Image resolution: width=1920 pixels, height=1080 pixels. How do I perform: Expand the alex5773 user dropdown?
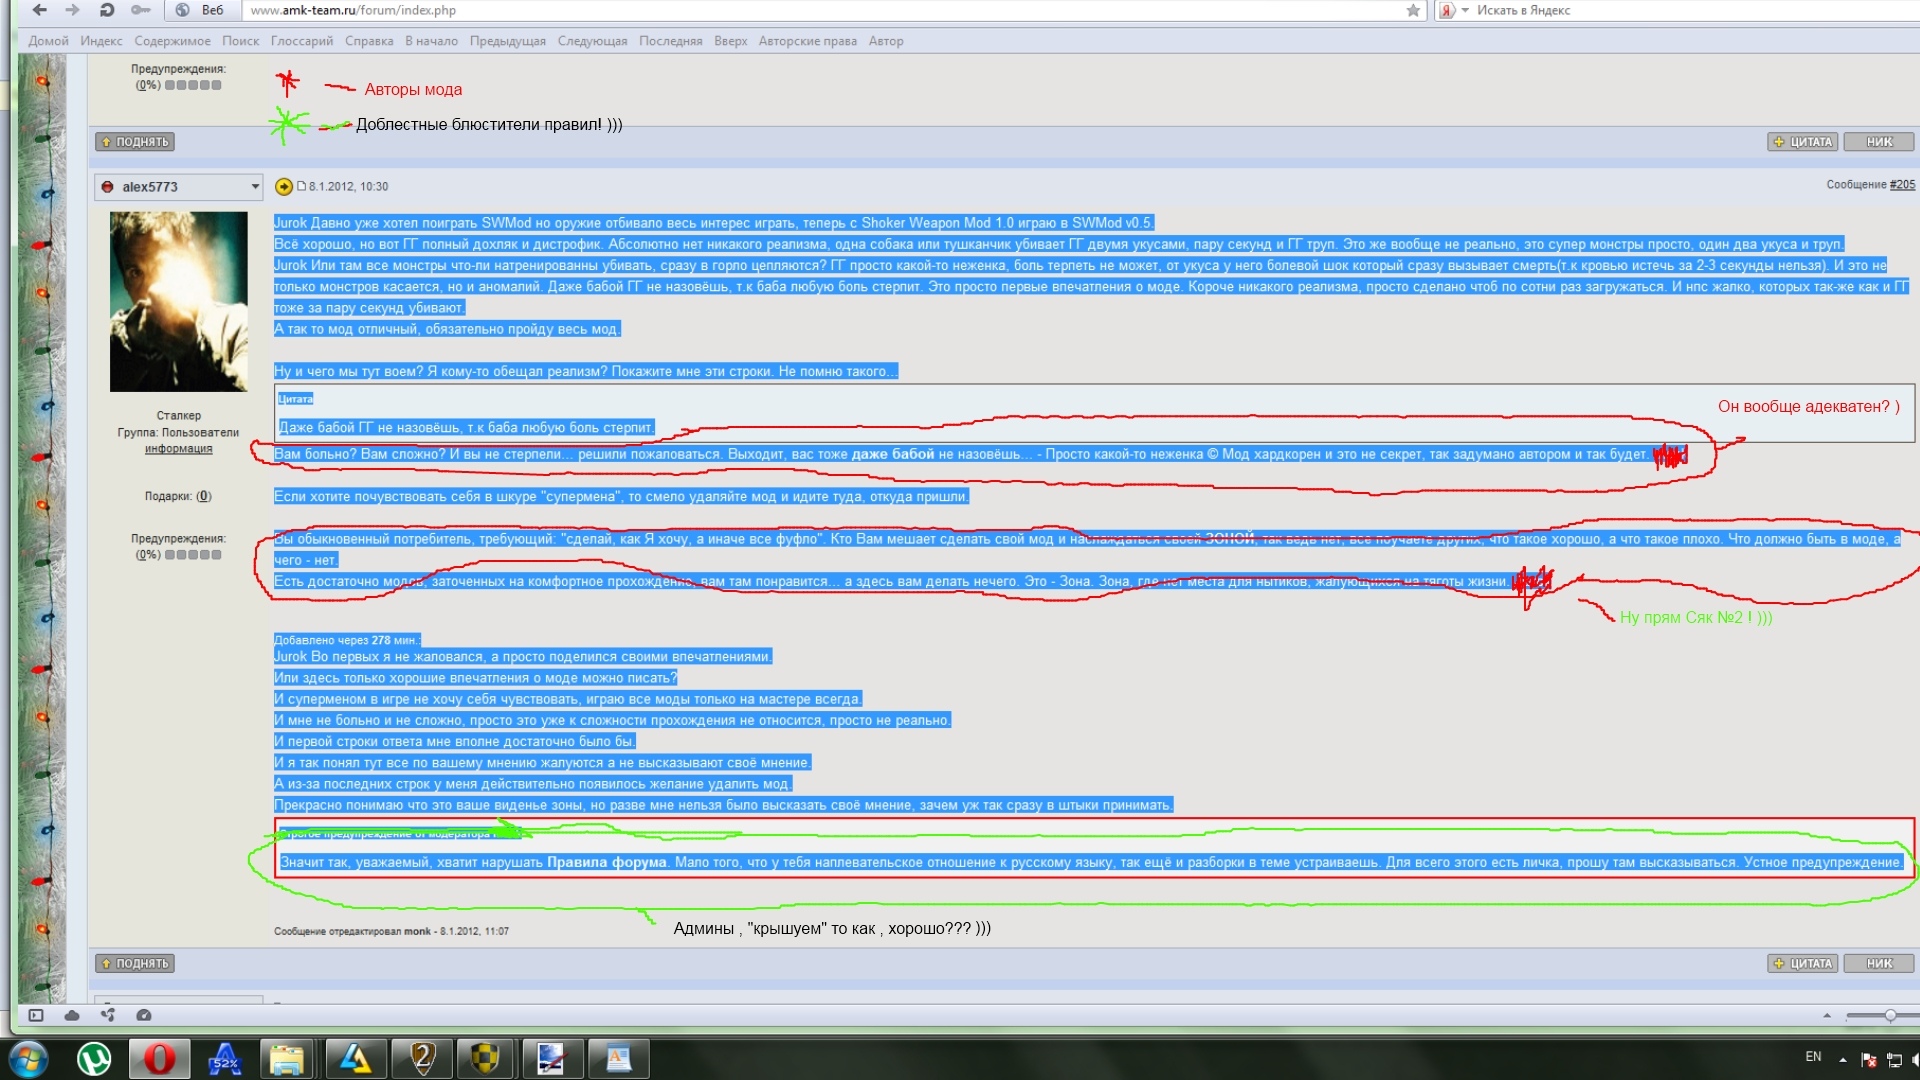coord(255,186)
